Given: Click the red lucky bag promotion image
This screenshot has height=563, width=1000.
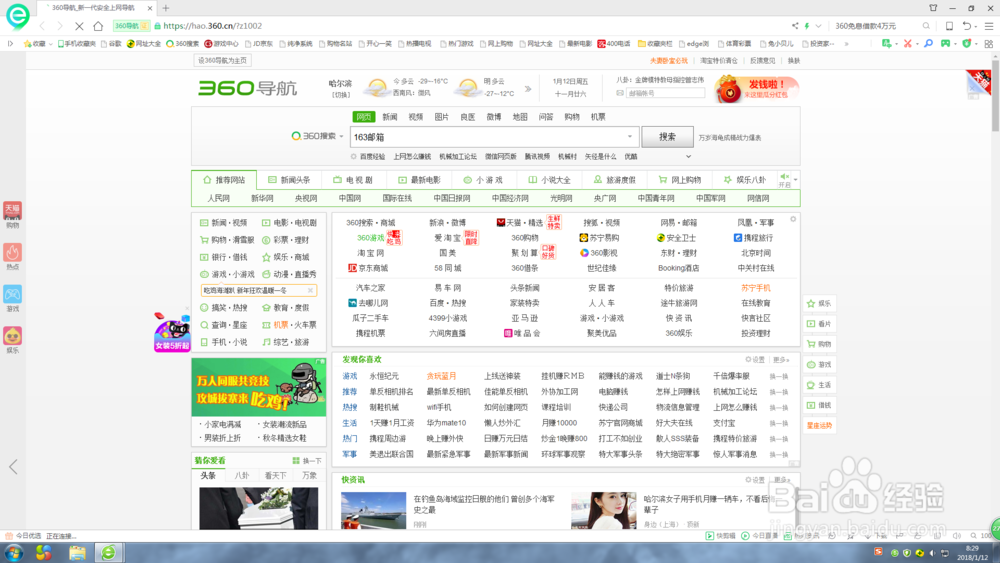Looking at the screenshot, I should pos(757,89).
